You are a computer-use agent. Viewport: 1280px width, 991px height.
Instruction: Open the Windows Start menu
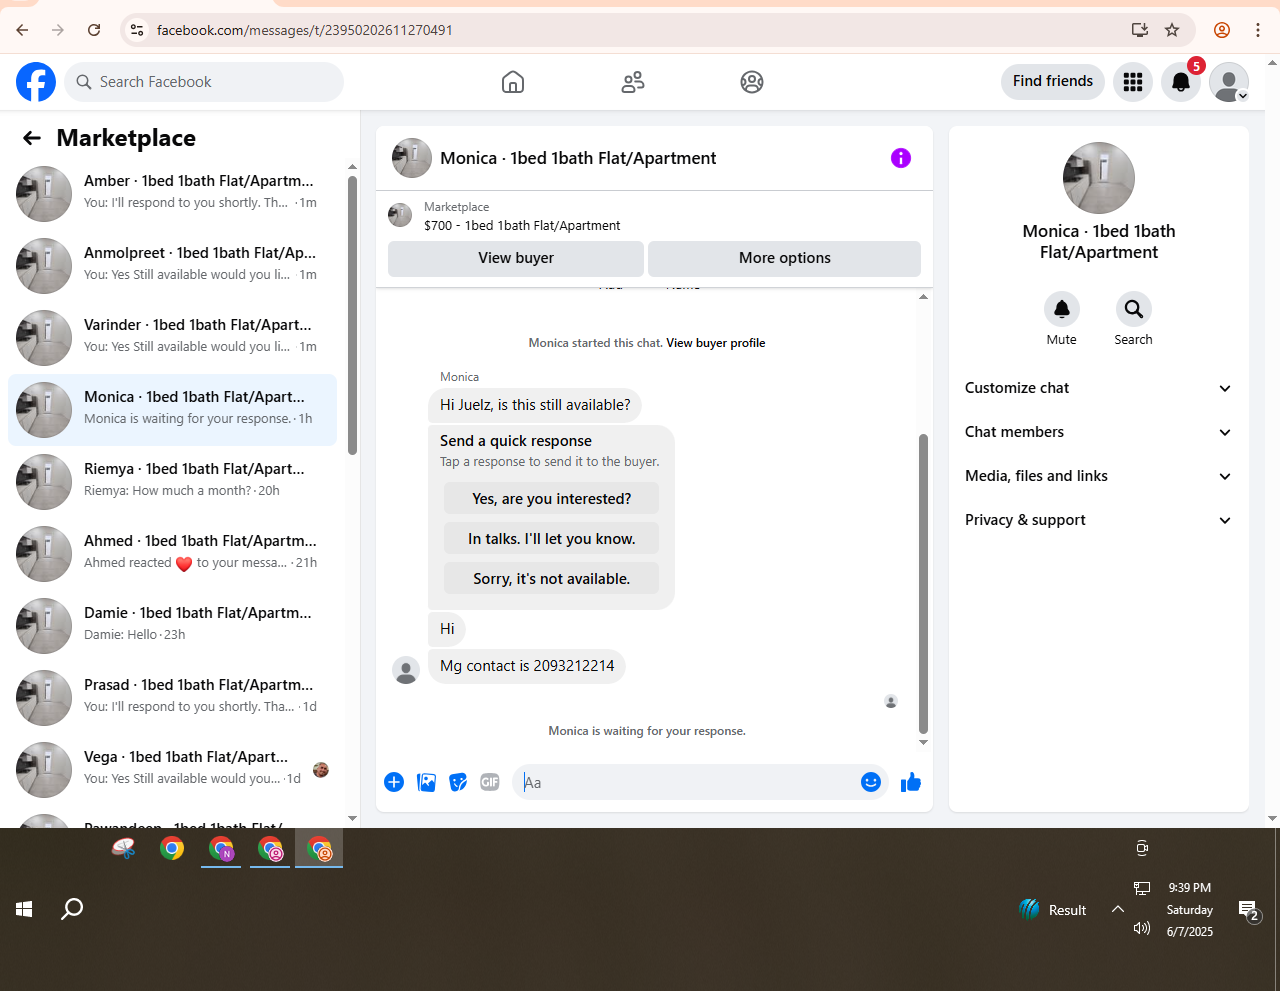pyautogui.click(x=25, y=909)
